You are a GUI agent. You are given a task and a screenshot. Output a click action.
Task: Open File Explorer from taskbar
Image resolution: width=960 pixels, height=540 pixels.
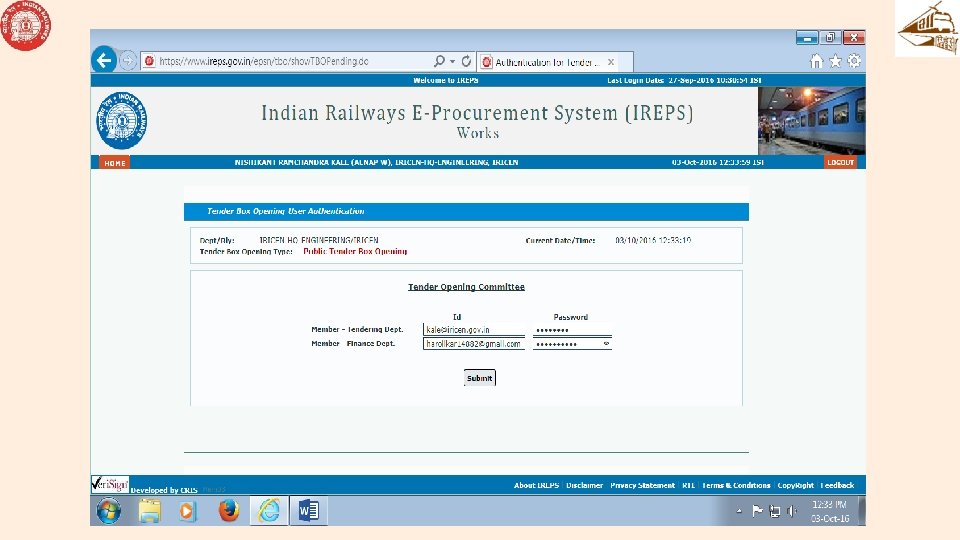[149, 511]
